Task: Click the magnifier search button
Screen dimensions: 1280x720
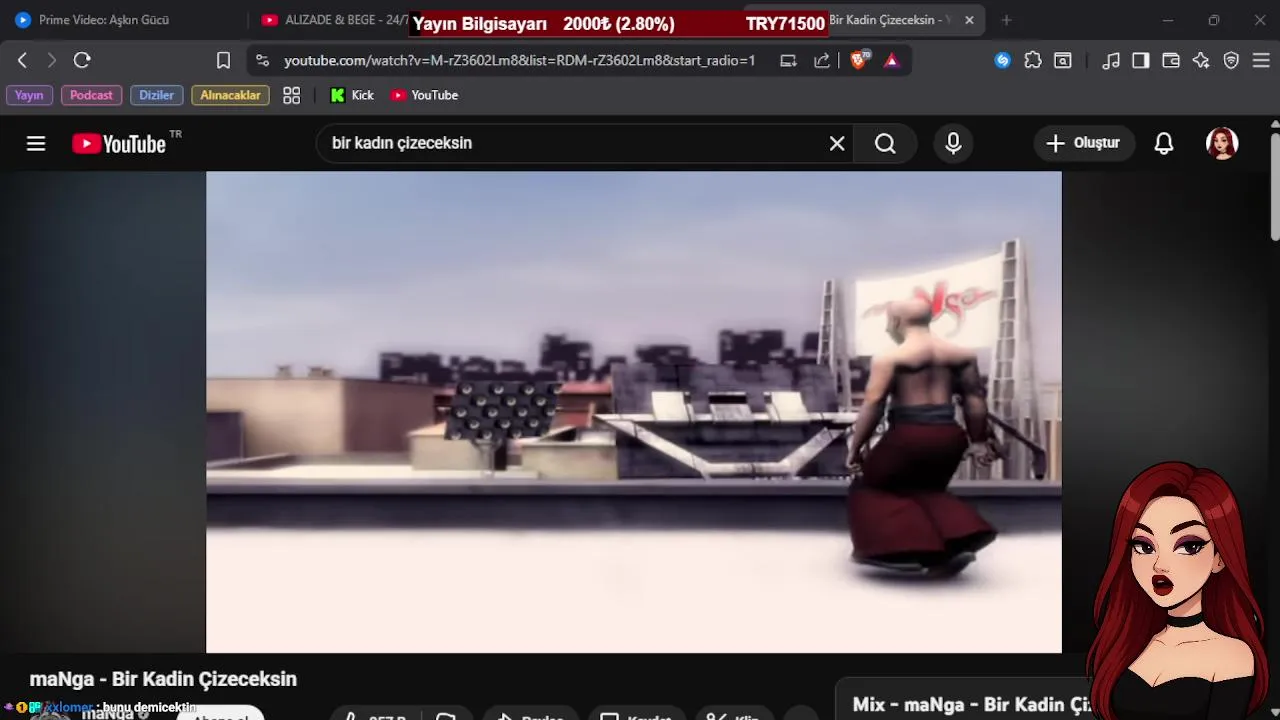Action: (x=885, y=143)
